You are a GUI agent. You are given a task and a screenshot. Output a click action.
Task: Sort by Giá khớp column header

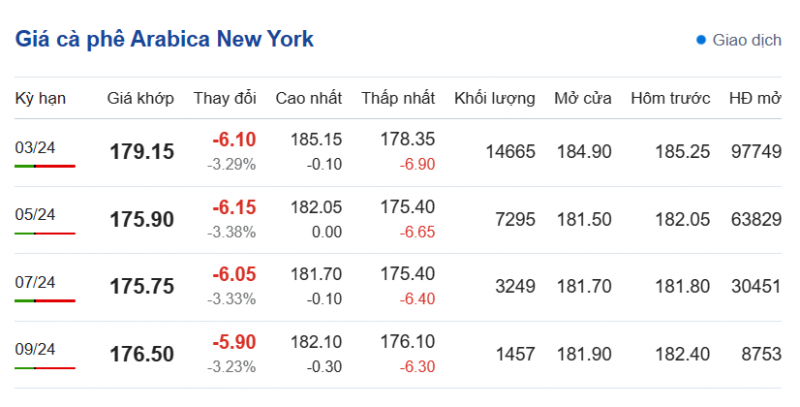click(141, 98)
